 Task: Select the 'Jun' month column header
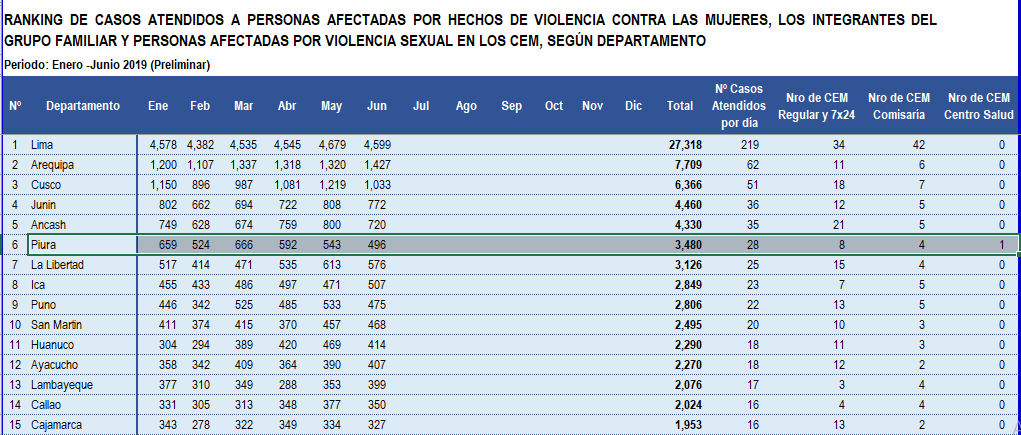click(x=377, y=106)
